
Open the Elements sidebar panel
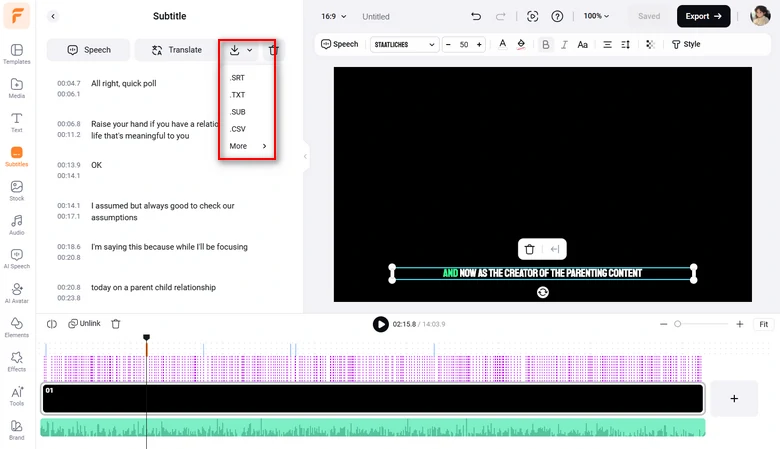pyautogui.click(x=17, y=327)
